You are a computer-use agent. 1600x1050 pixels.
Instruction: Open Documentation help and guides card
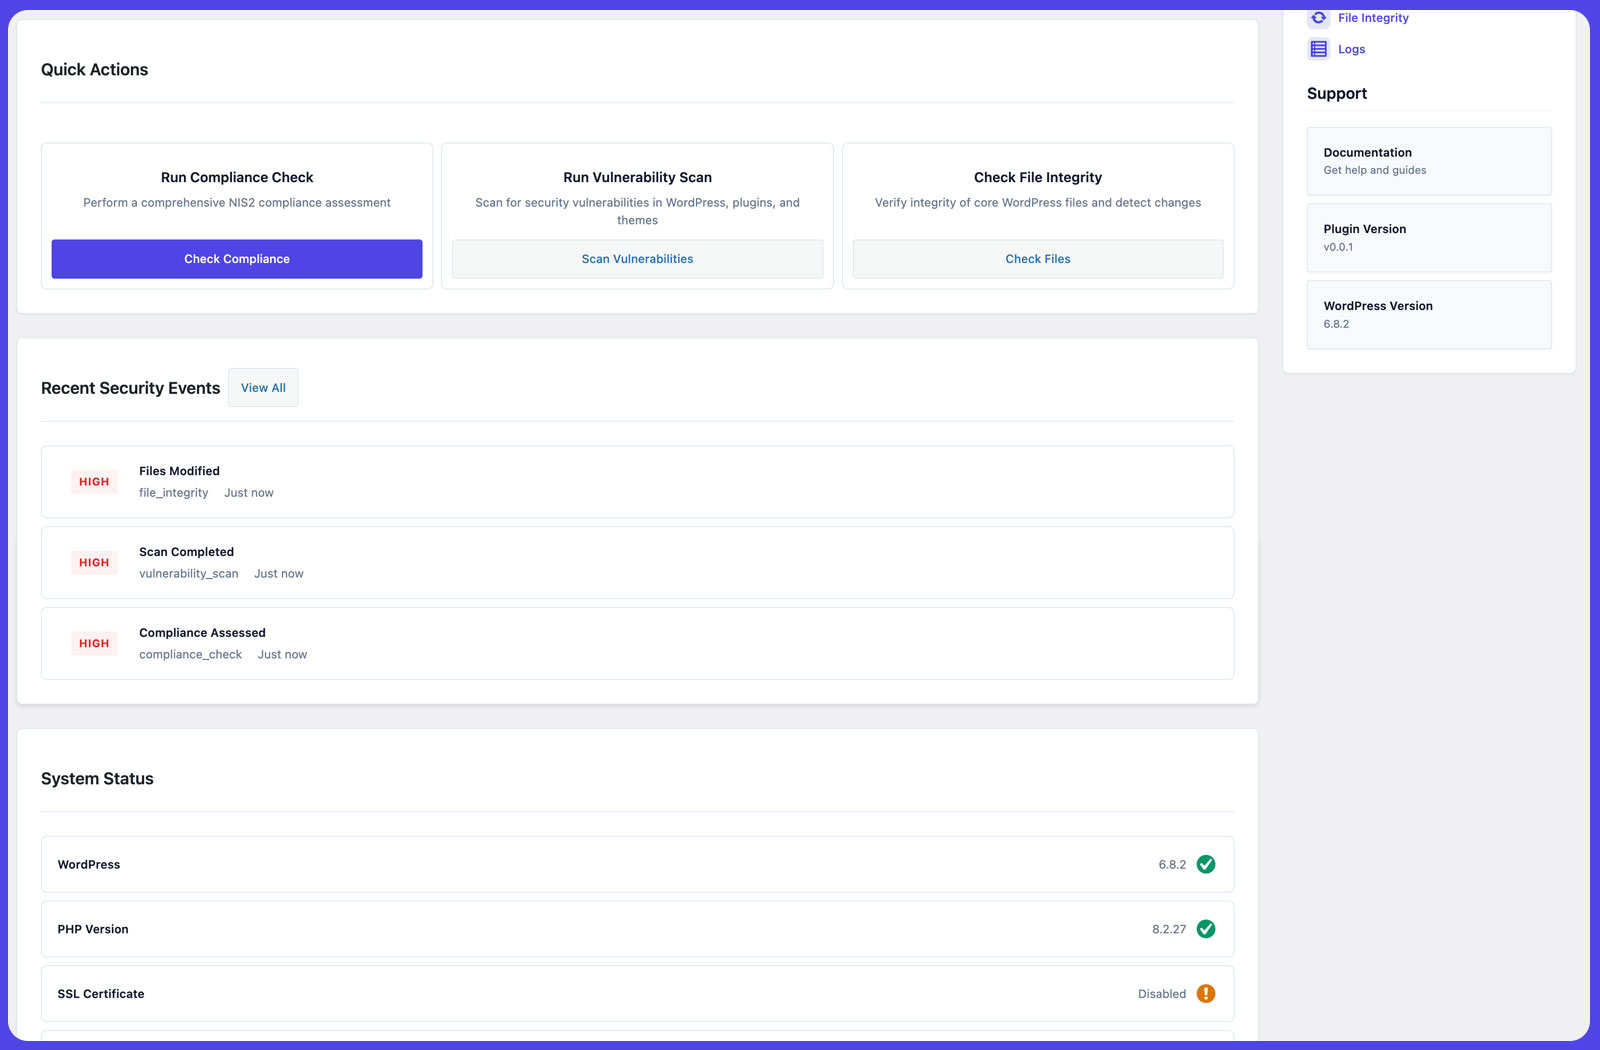pyautogui.click(x=1428, y=160)
